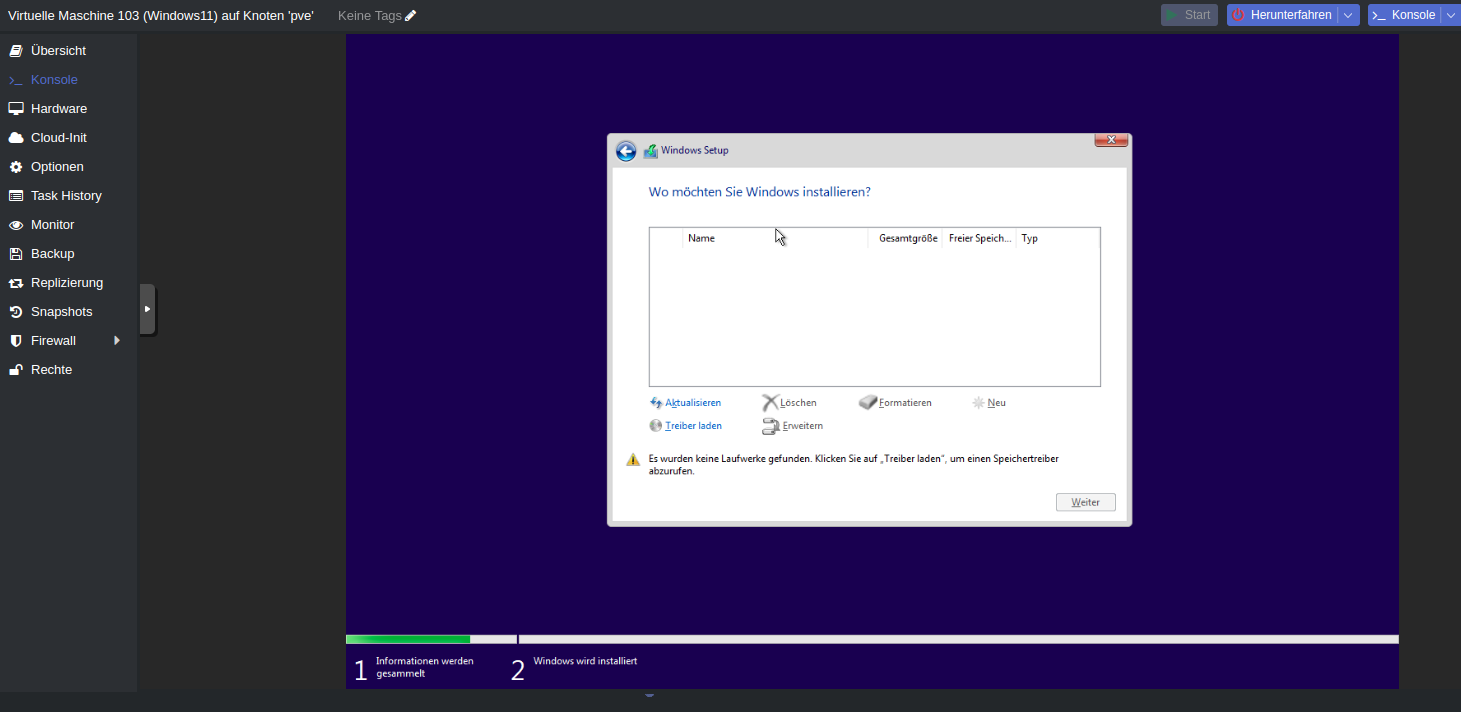Image resolution: width=1461 pixels, height=712 pixels.
Task: Select the Konsole sidebar entry
Action: (x=68, y=79)
